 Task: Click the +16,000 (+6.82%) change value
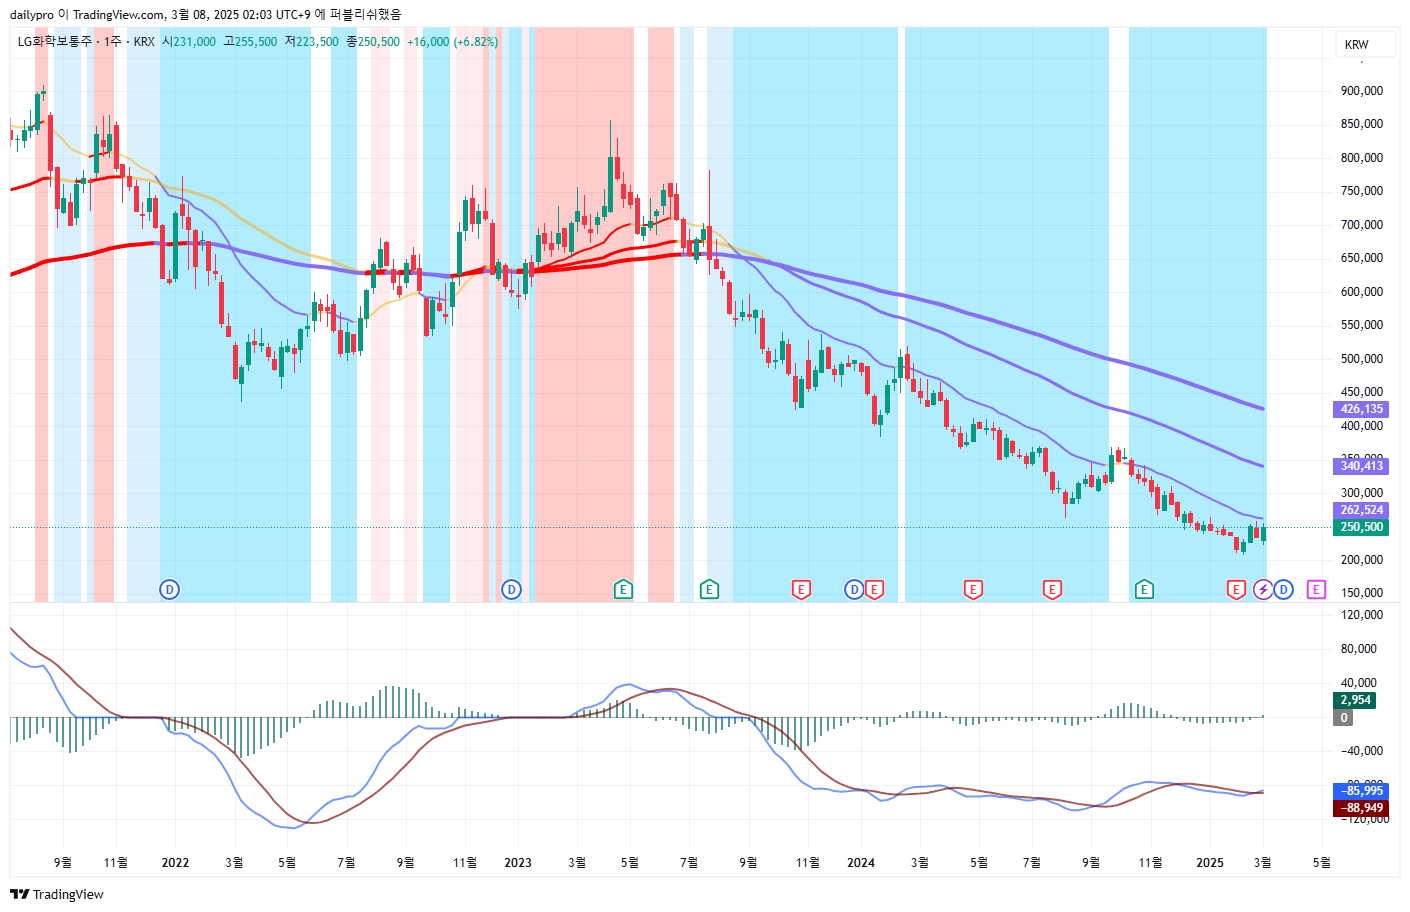(x=452, y=42)
